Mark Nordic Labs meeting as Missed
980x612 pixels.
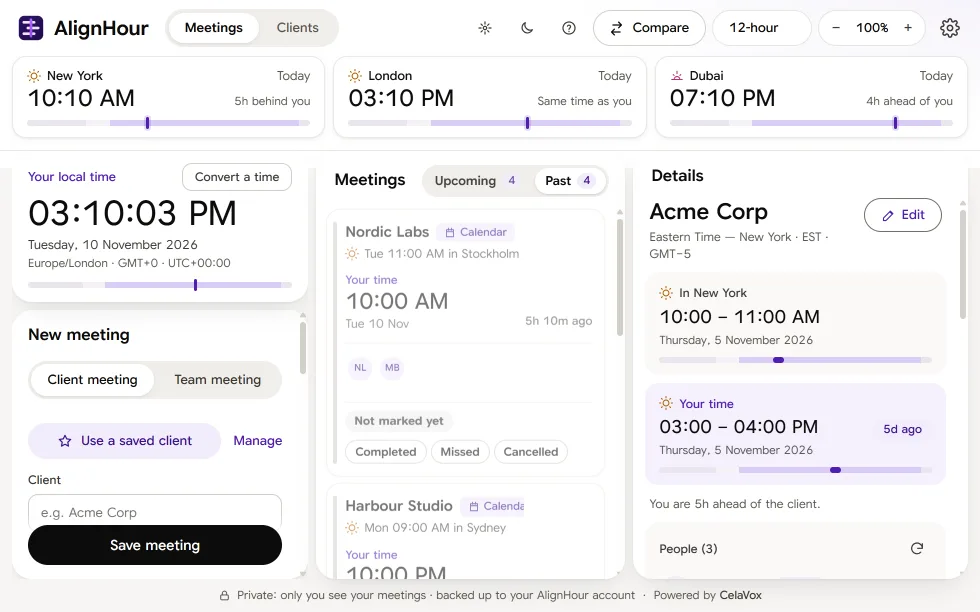tap(460, 451)
